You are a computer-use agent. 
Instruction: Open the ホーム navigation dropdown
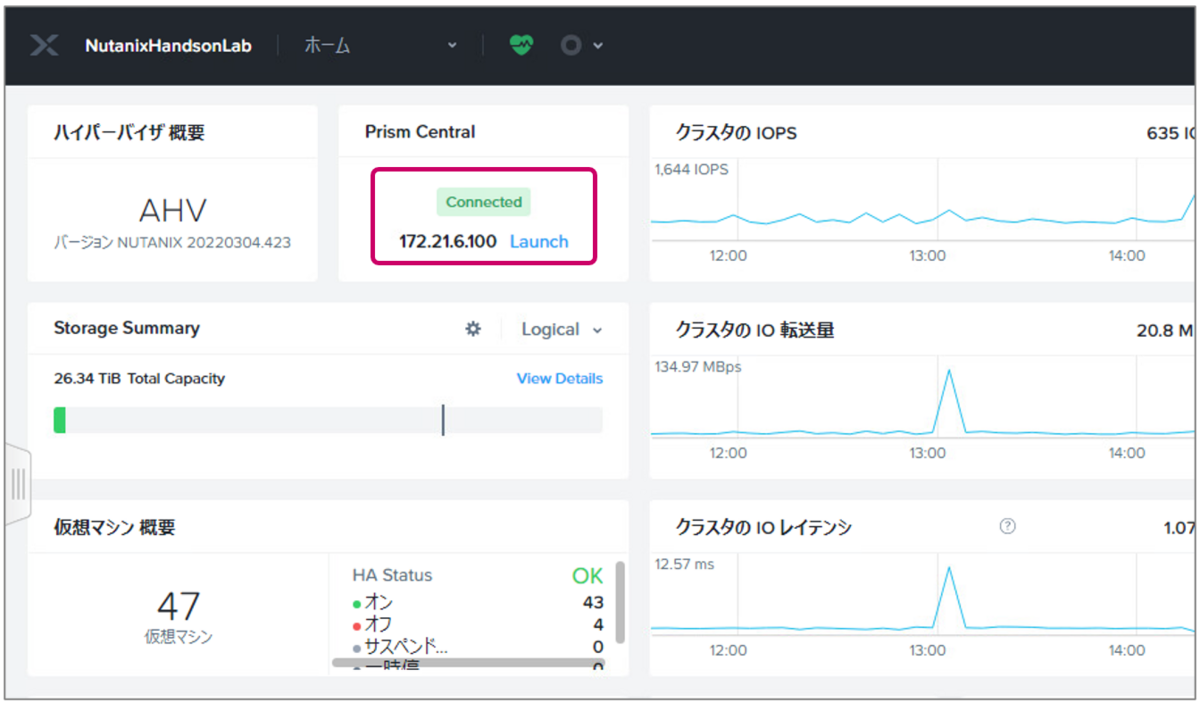[380, 45]
